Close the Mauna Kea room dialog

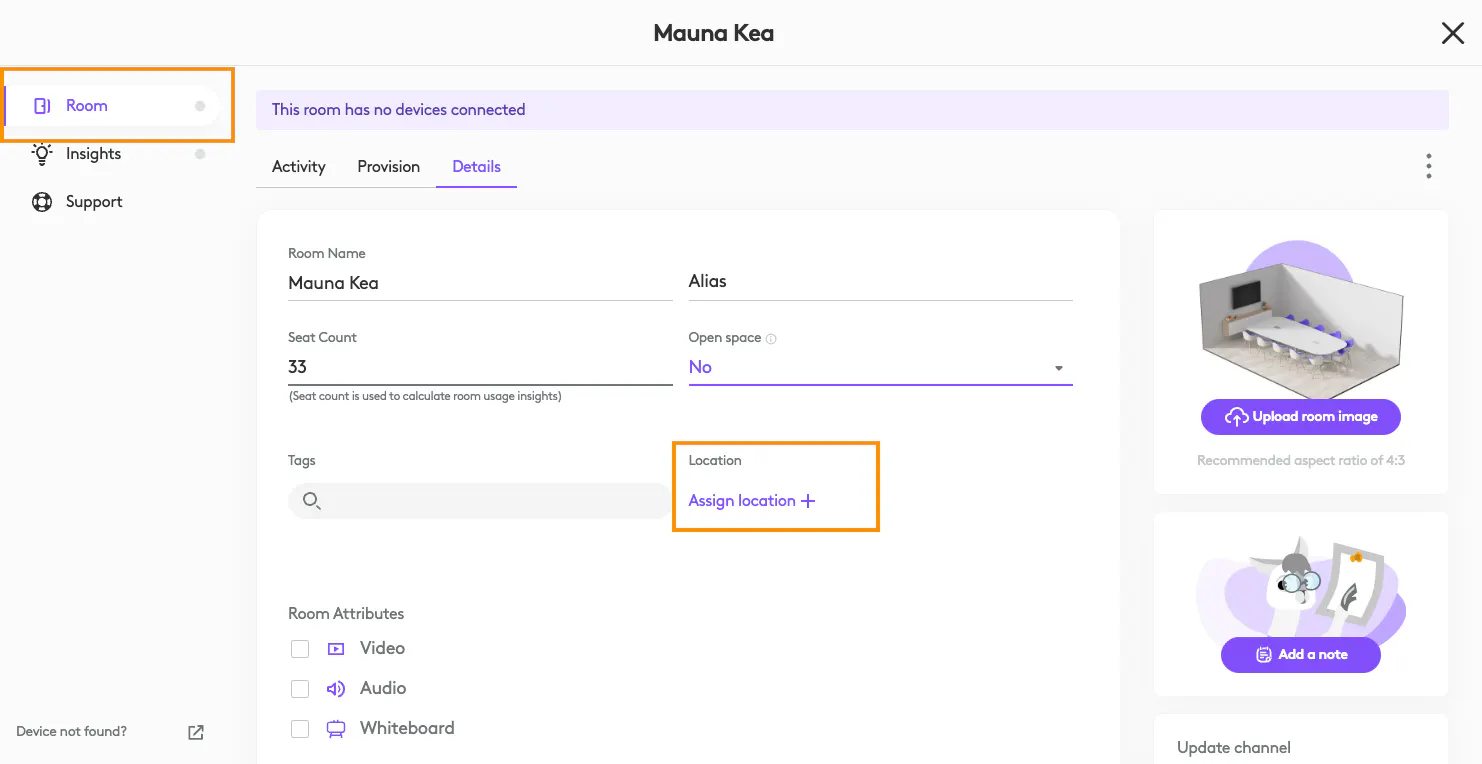point(1452,33)
